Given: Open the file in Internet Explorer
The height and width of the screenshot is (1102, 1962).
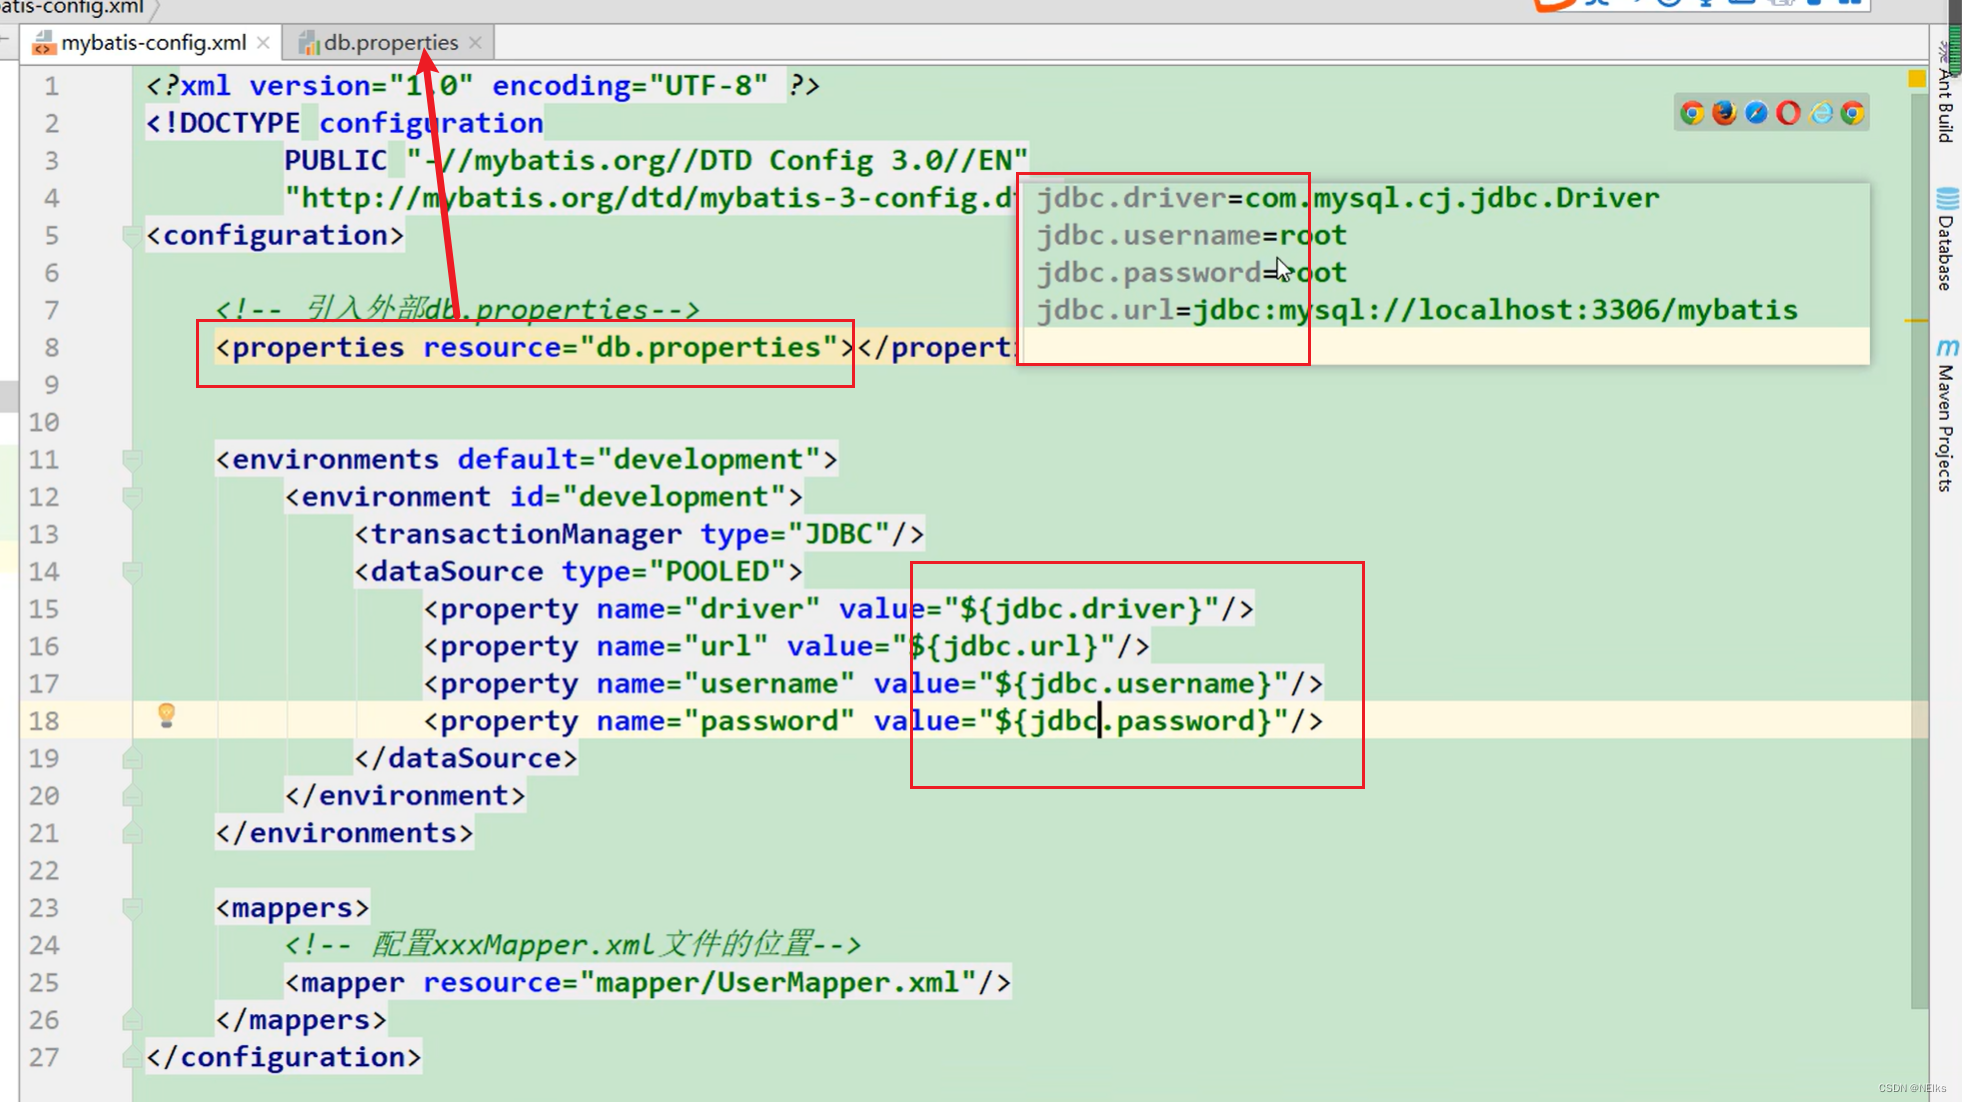Looking at the screenshot, I should (x=1821, y=113).
